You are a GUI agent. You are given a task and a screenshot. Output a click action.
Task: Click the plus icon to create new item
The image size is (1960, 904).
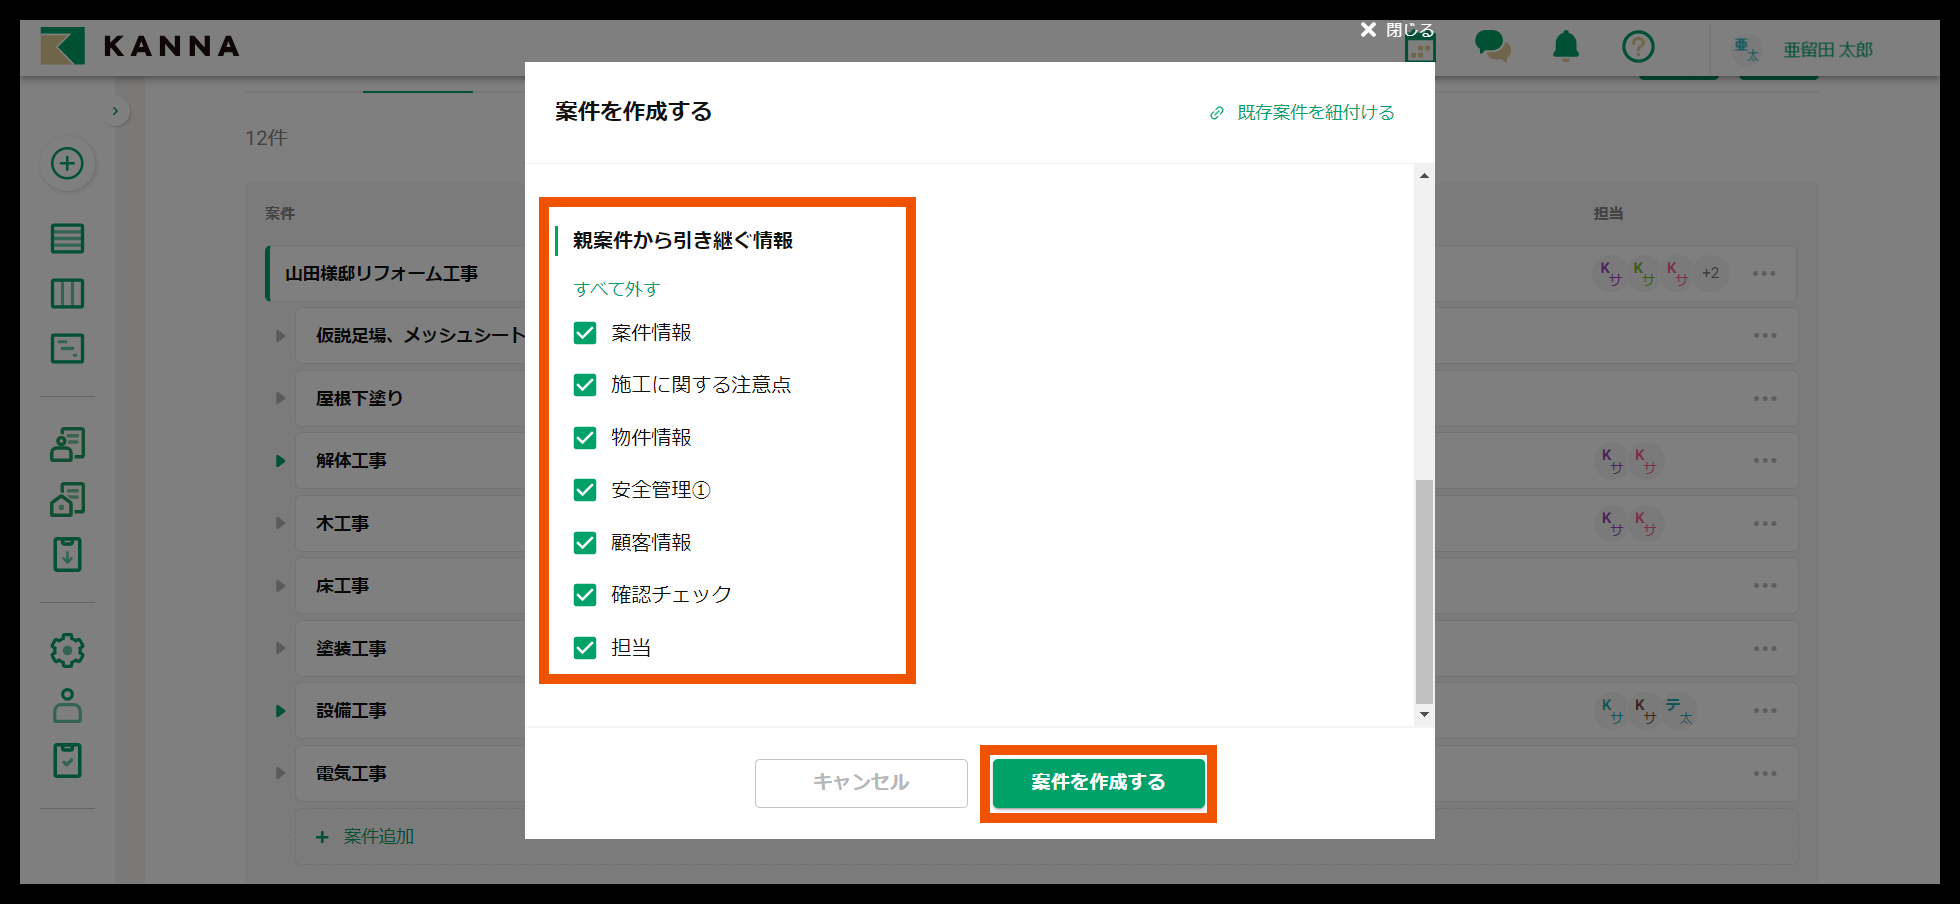[66, 163]
